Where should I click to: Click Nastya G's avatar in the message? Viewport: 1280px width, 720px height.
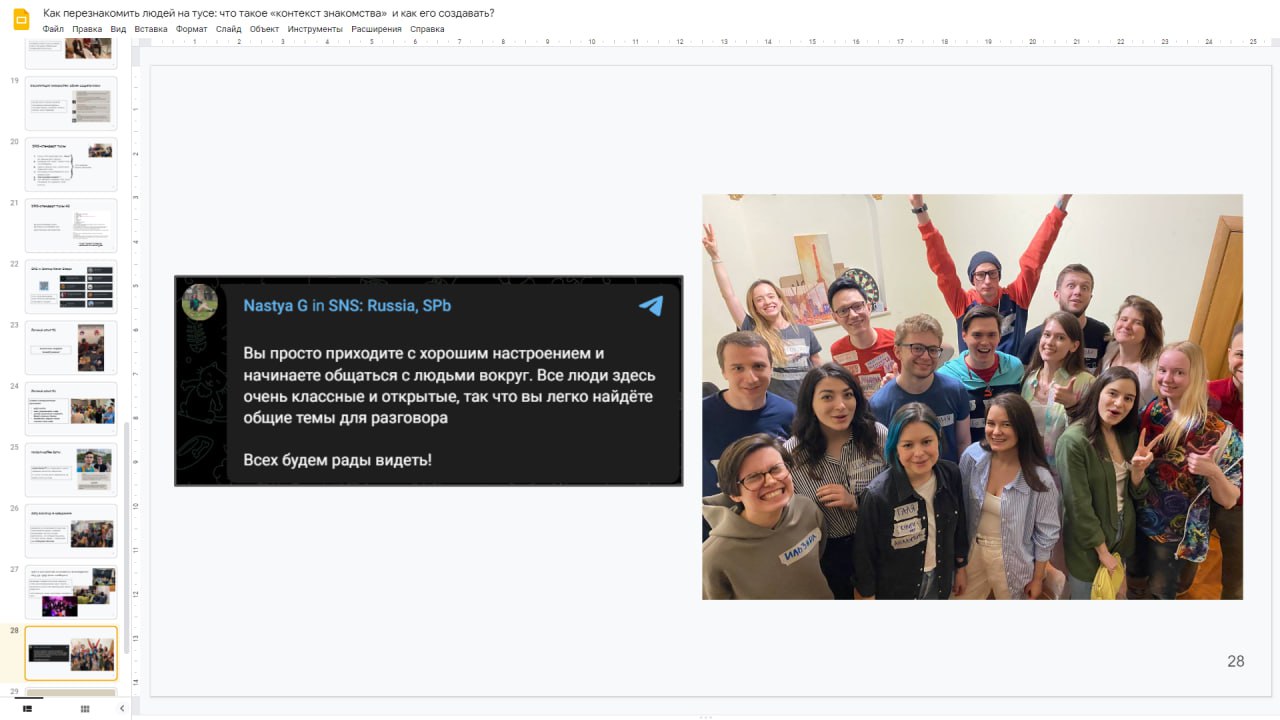pyautogui.click(x=200, y=302)
